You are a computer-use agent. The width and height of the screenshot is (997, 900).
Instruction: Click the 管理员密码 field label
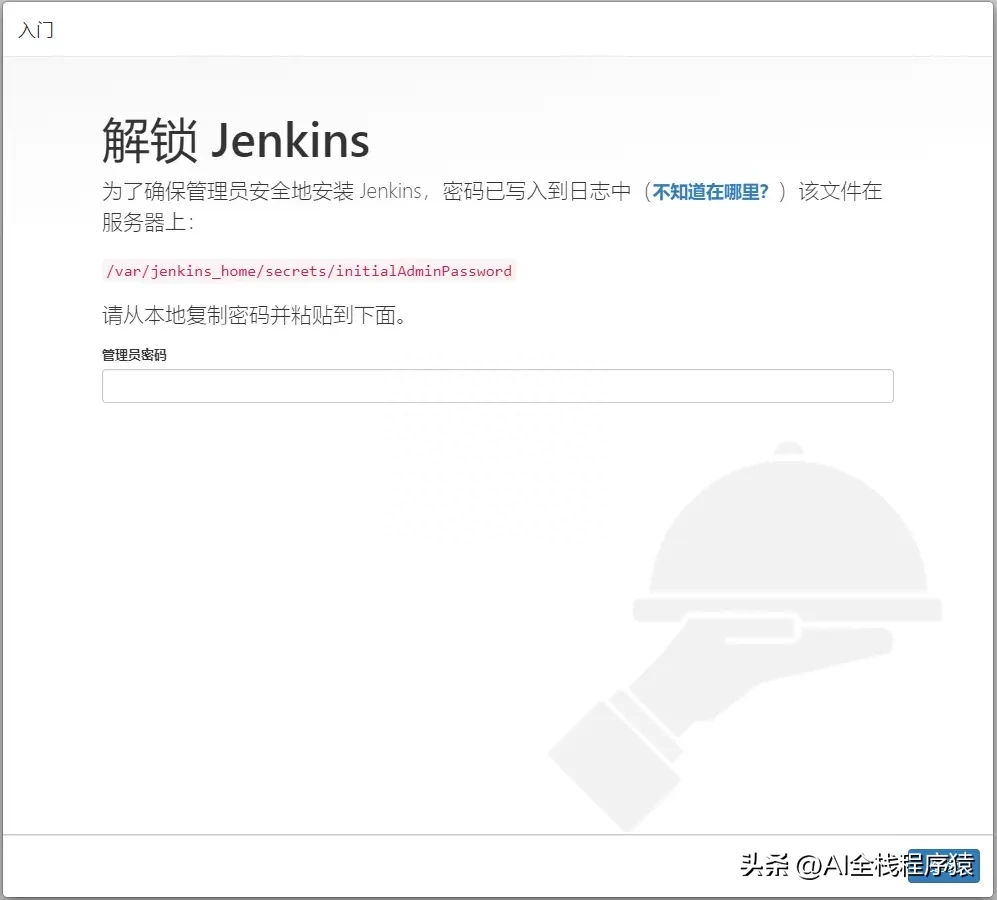tap(134, 355)
